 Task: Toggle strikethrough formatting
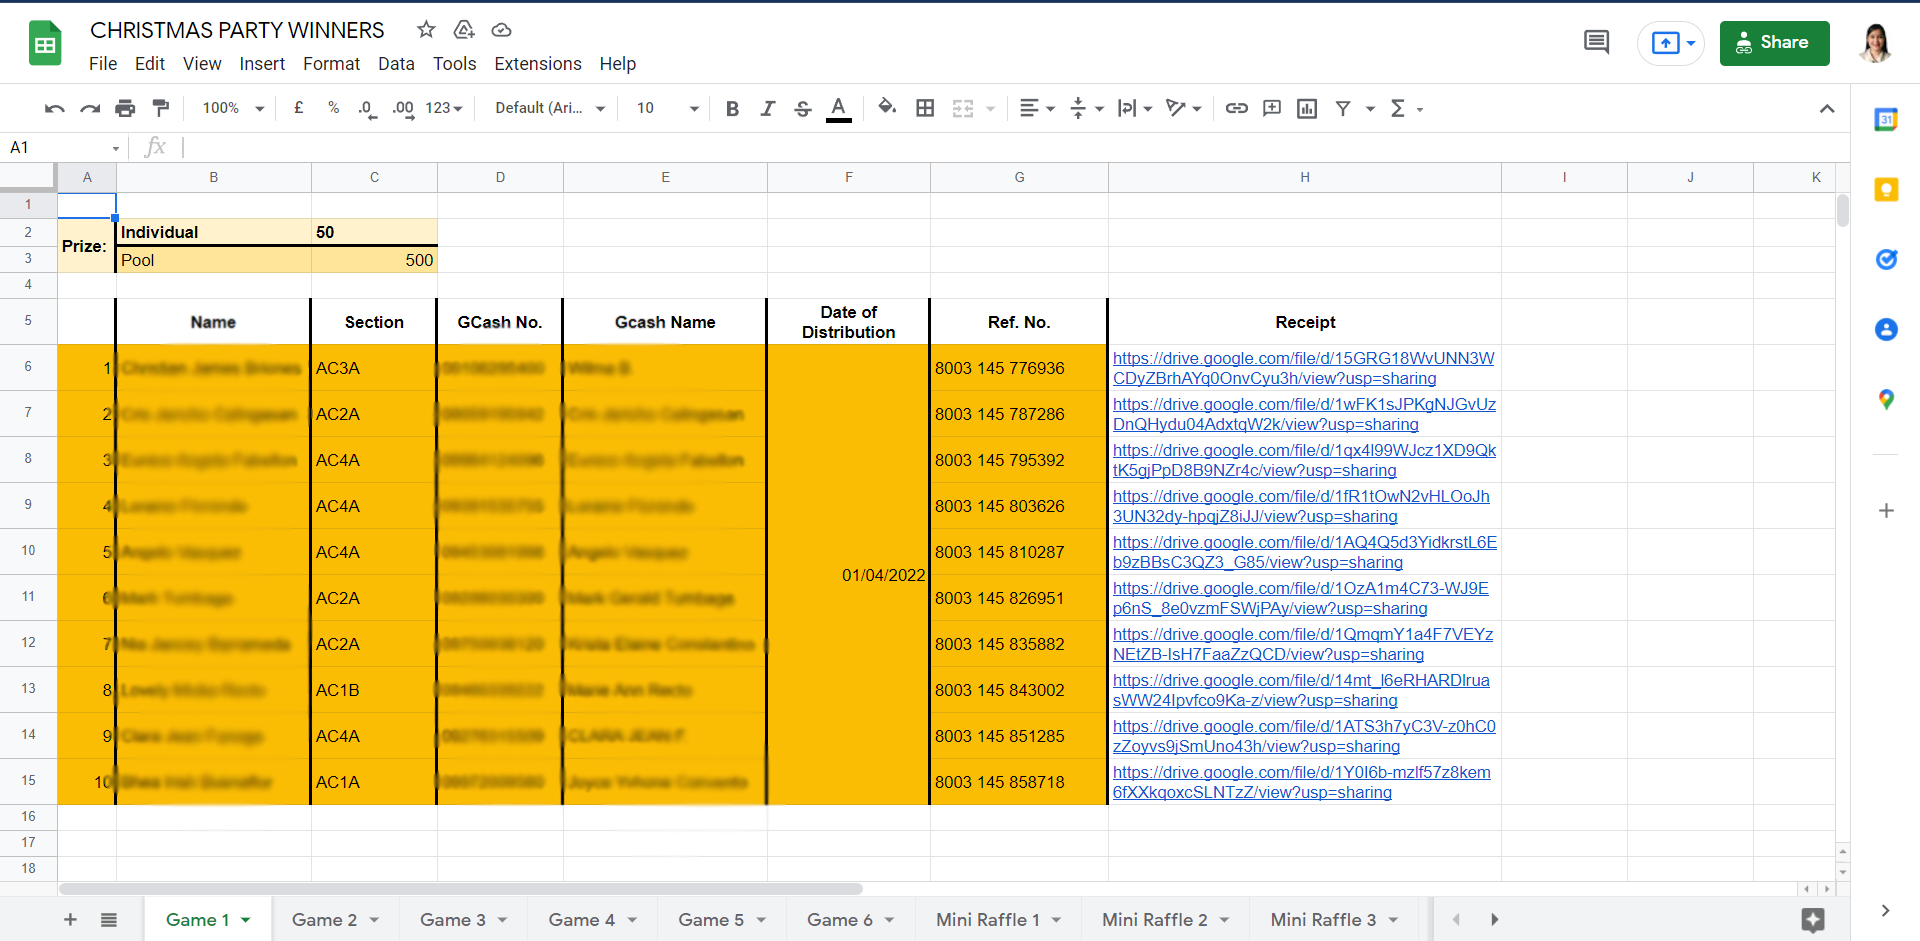(x=802, y=108)
